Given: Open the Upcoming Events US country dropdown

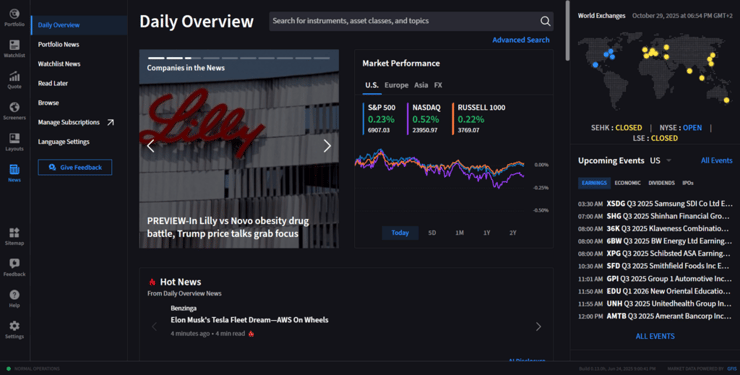Looking at the screenshot, I should [660, 160].
